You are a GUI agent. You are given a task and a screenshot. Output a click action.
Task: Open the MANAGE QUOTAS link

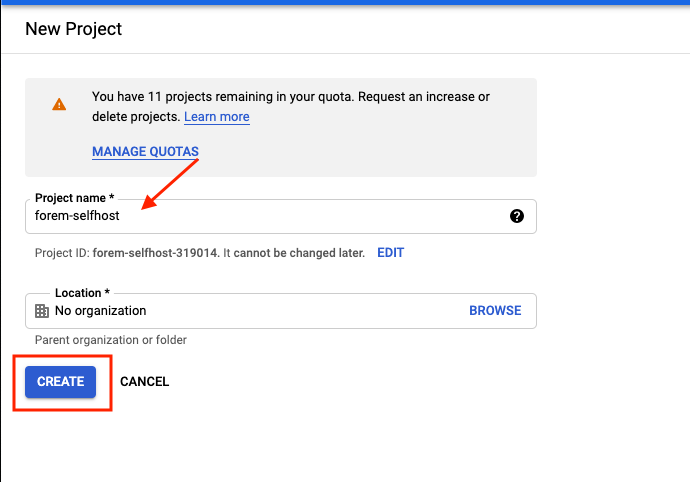coord(145,151)
